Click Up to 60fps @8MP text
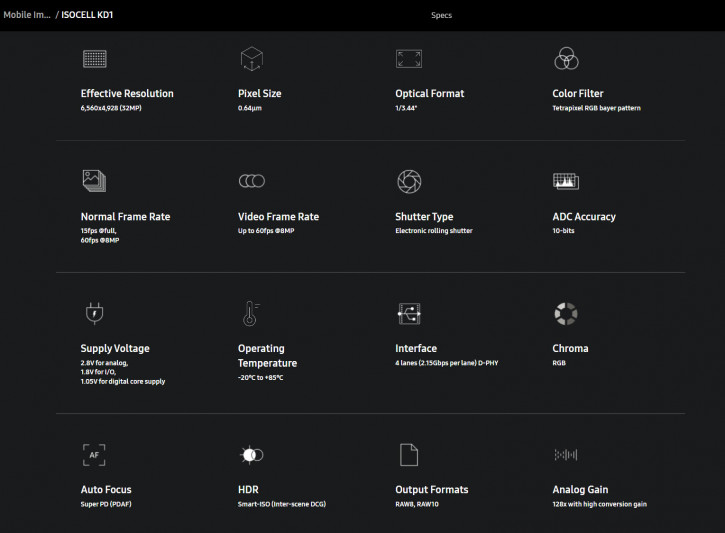725x533 pixels. [266, 231]
